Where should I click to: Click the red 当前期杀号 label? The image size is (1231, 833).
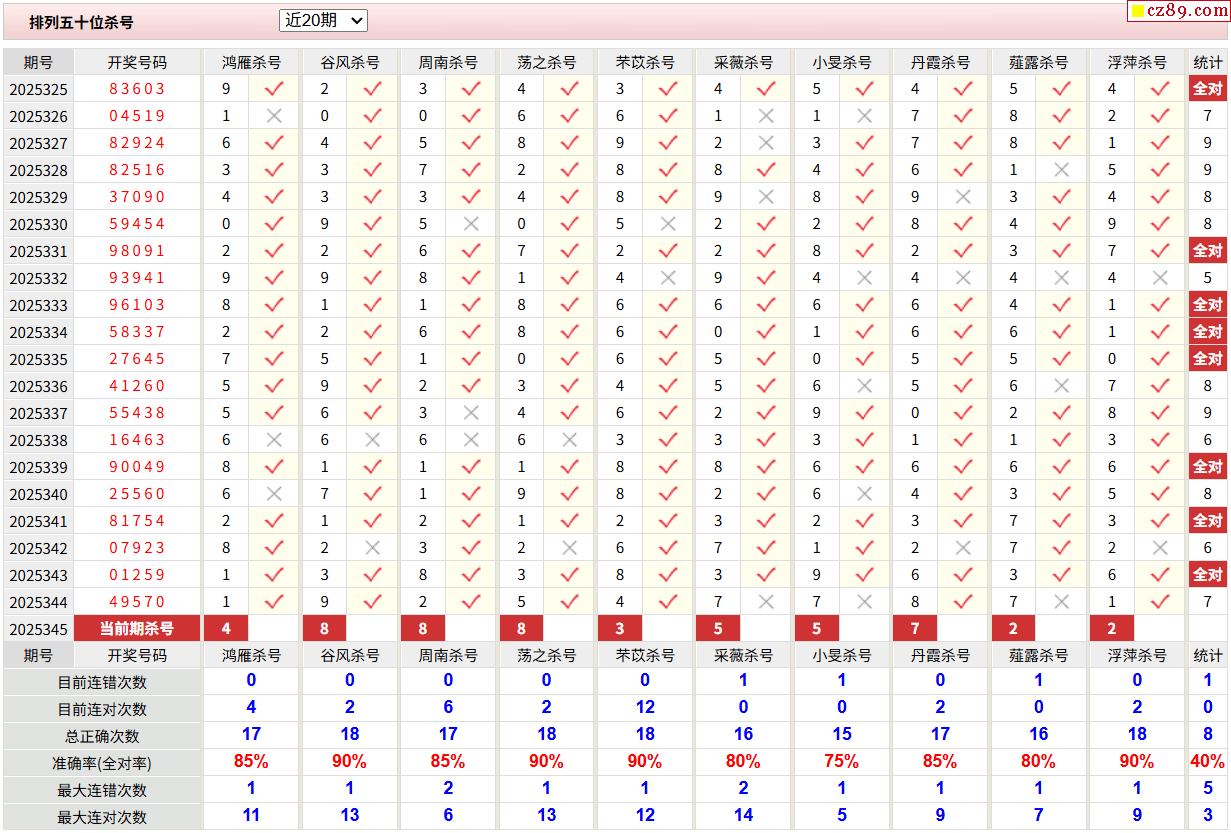[x=137, y=629]
